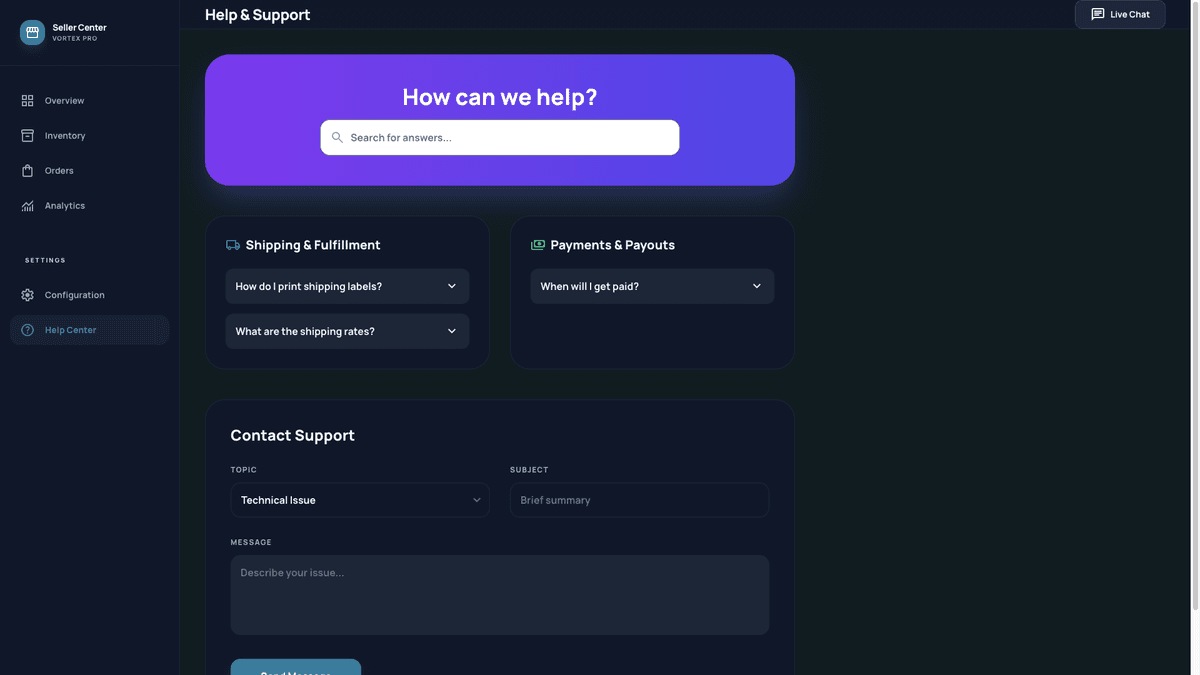Open Live Chat
Screen dimensions: 1200x675
[x=1120, y=14]
